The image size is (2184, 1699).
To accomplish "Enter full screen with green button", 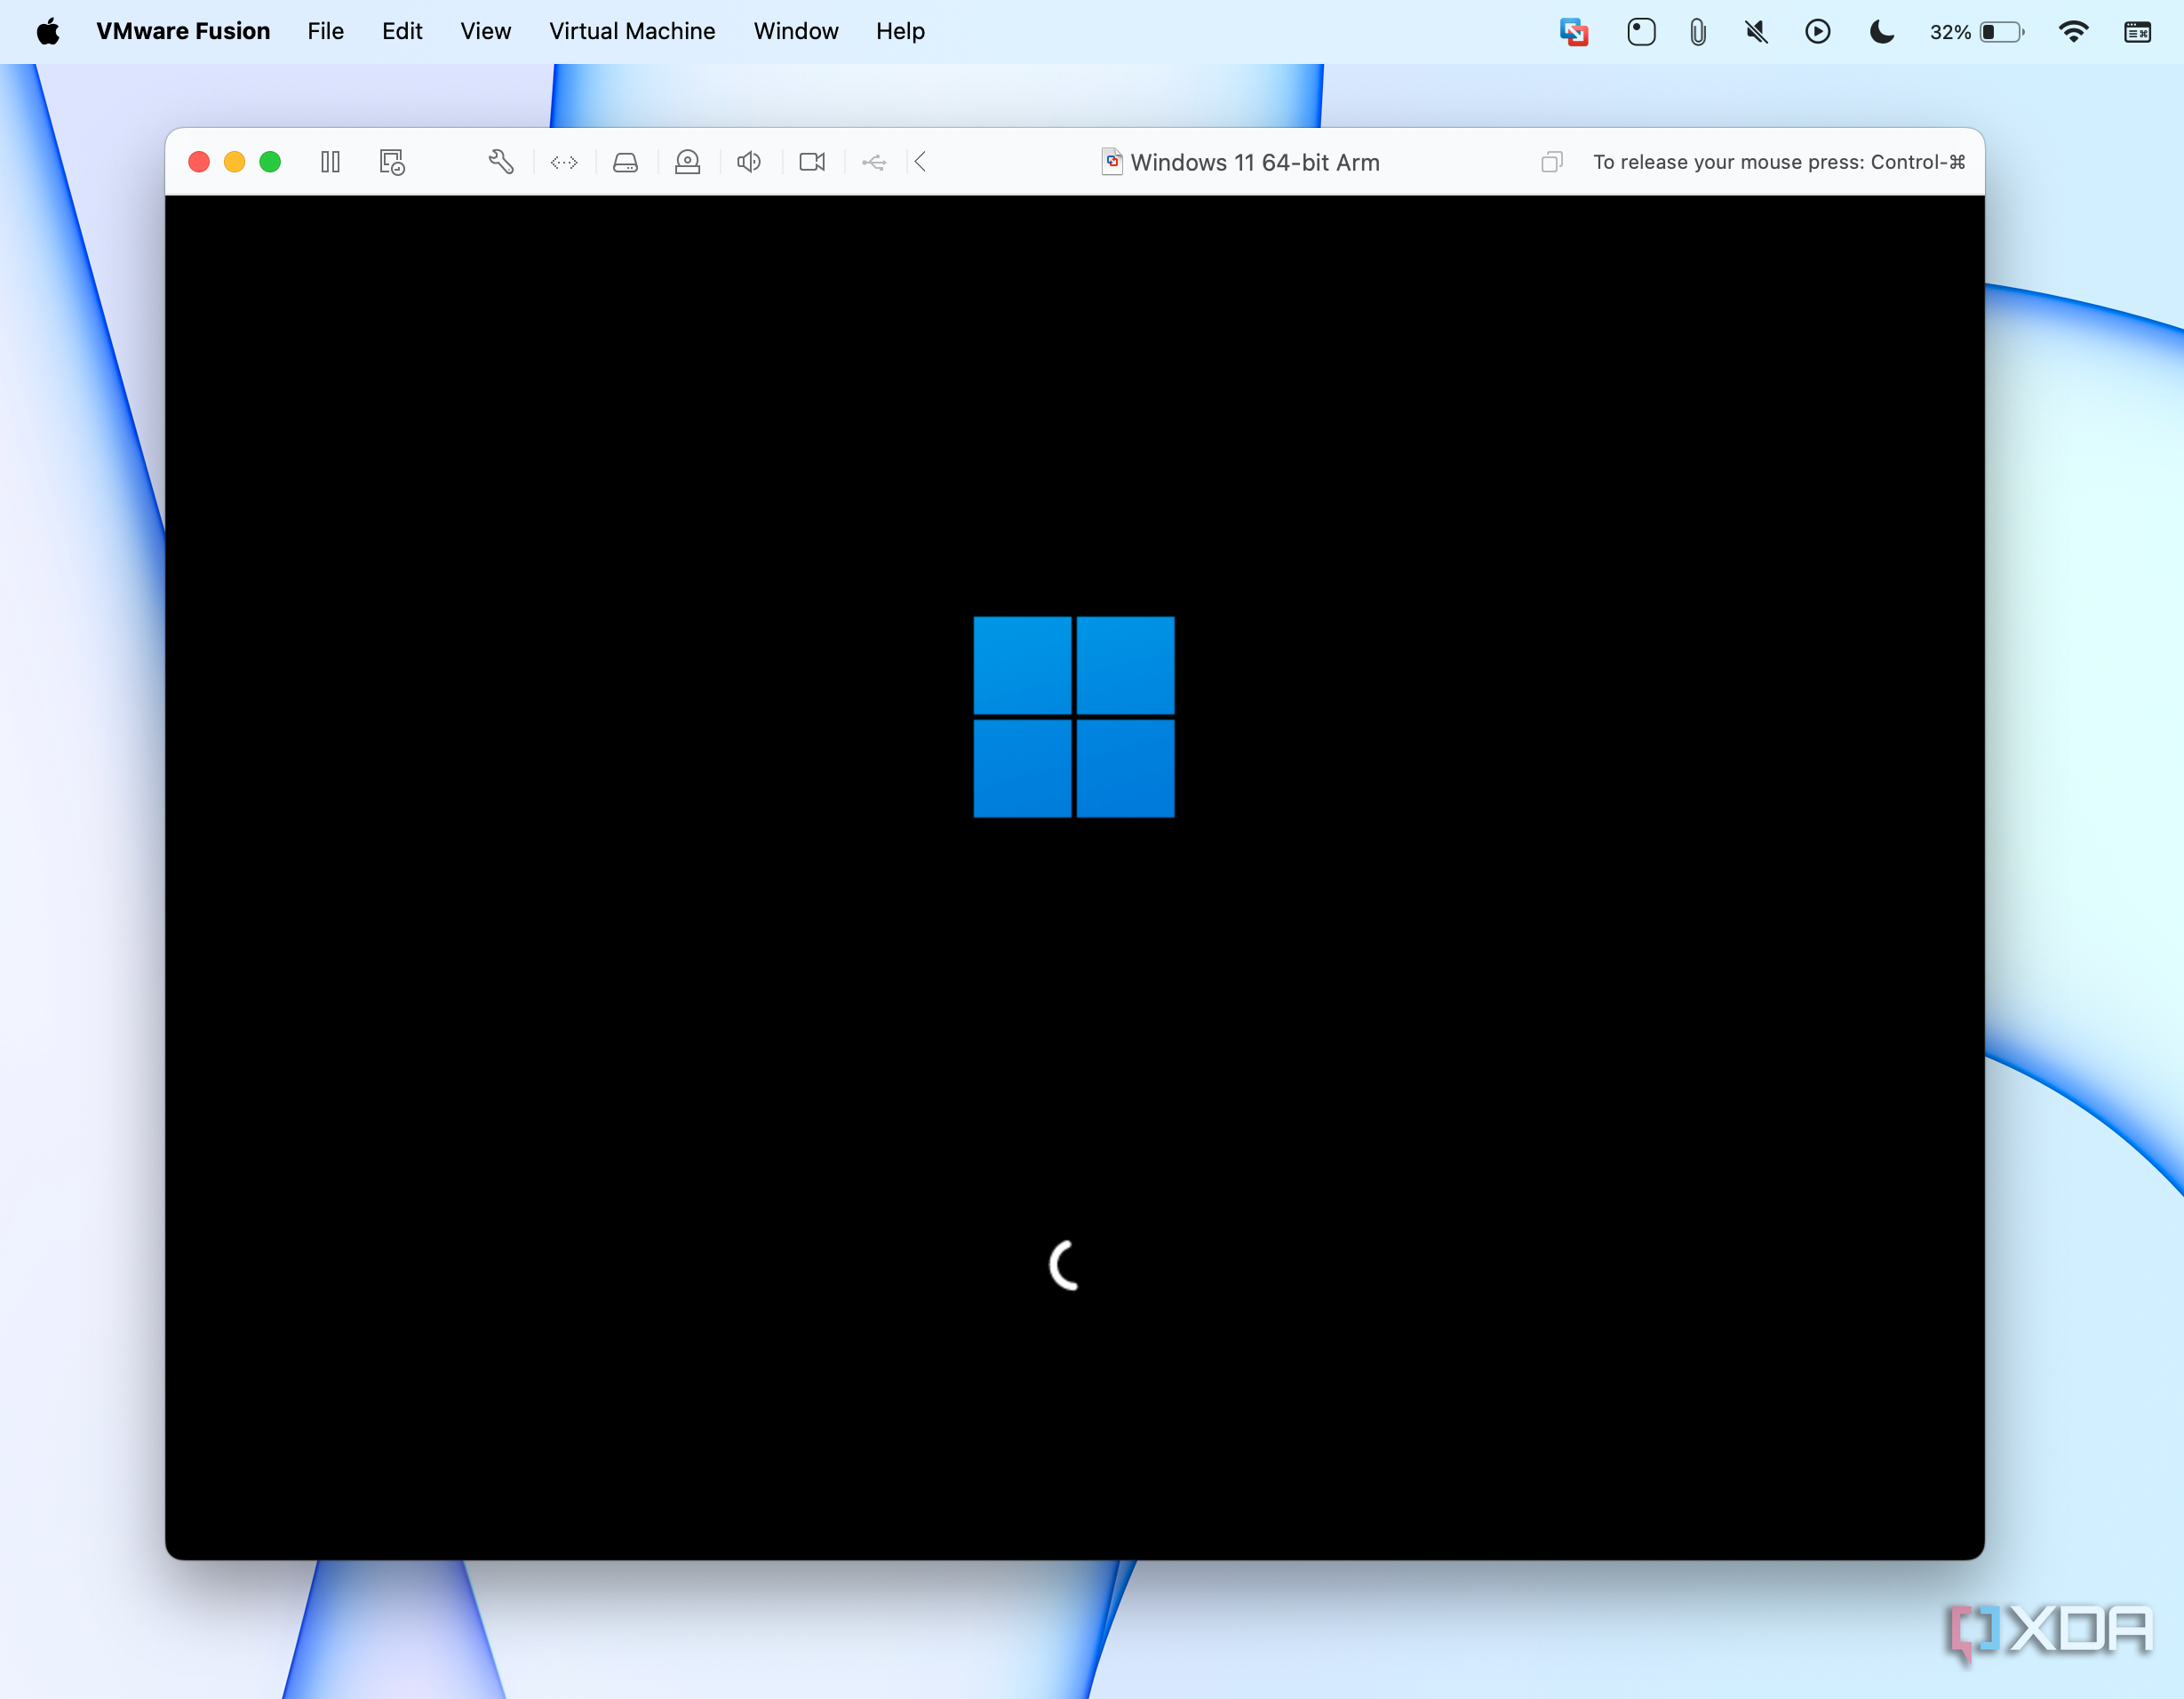I will click(x=270, y=162).
